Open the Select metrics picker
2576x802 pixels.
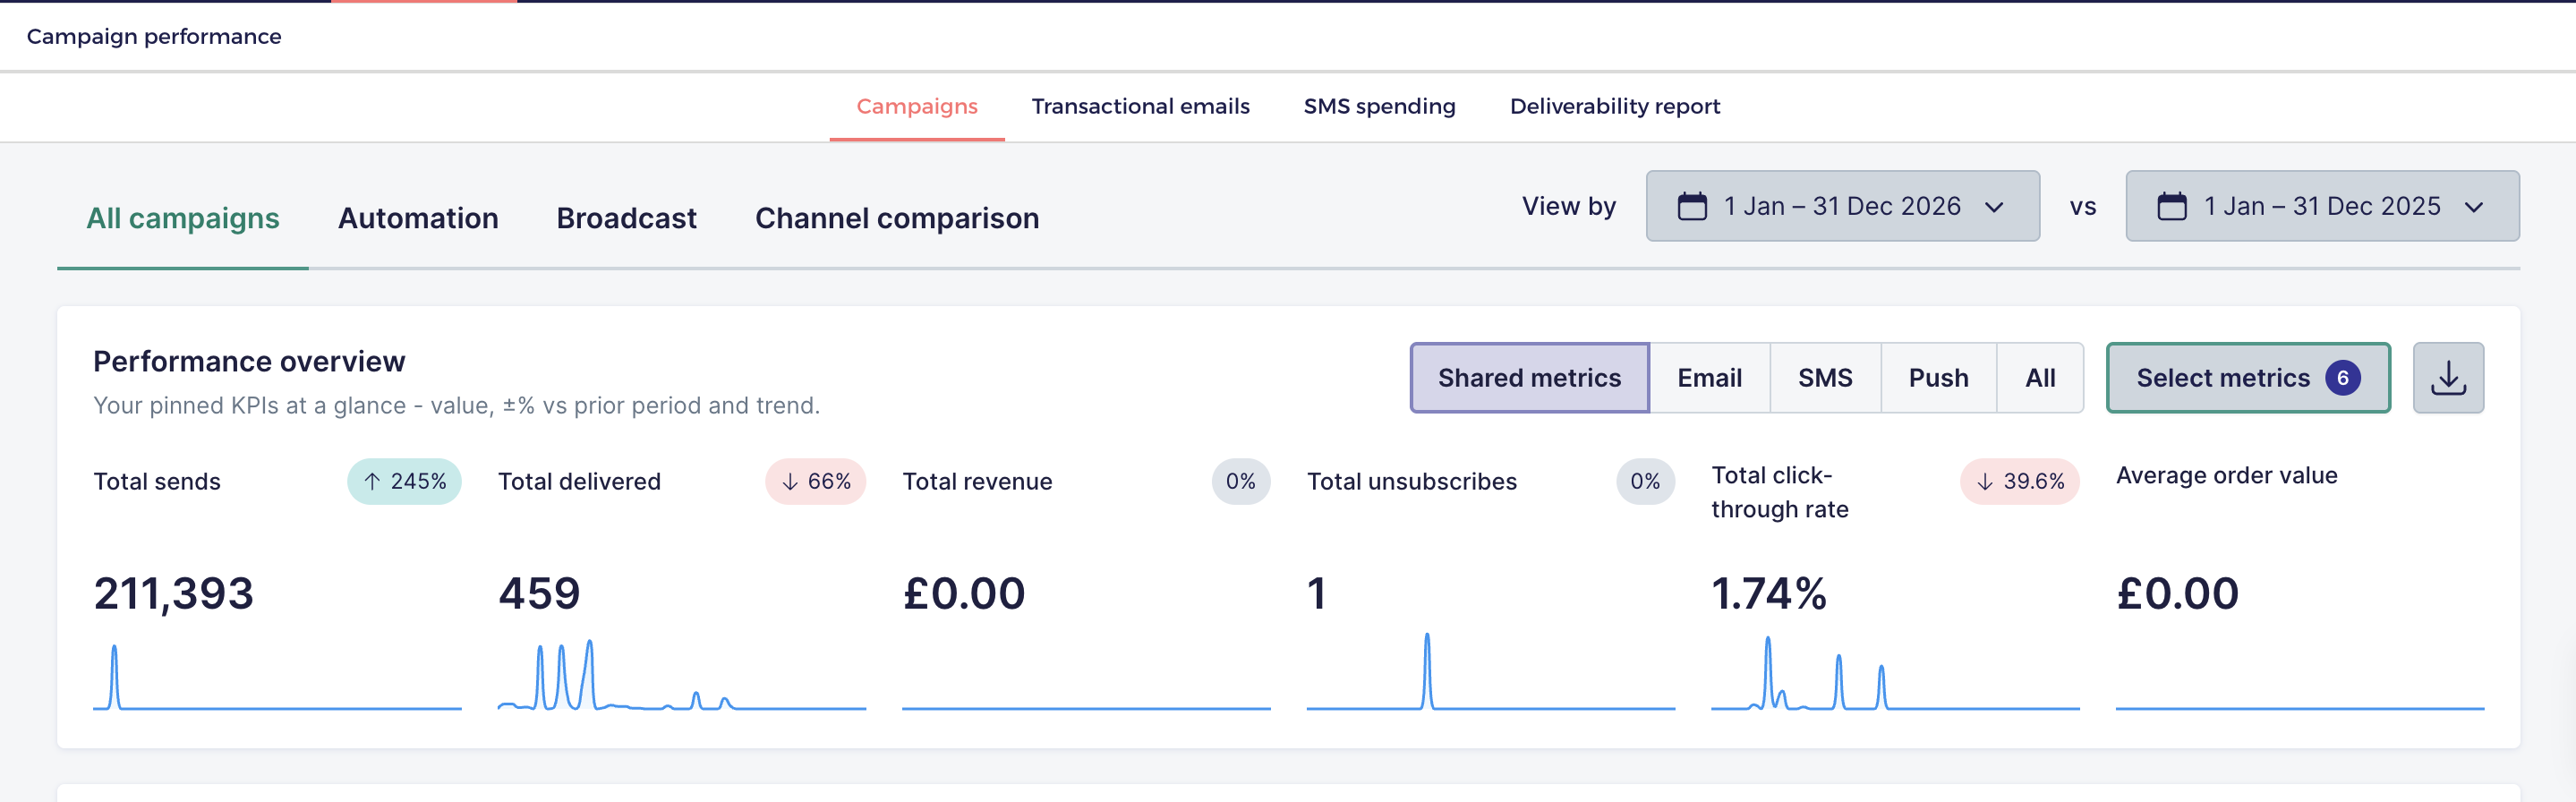2247,378
